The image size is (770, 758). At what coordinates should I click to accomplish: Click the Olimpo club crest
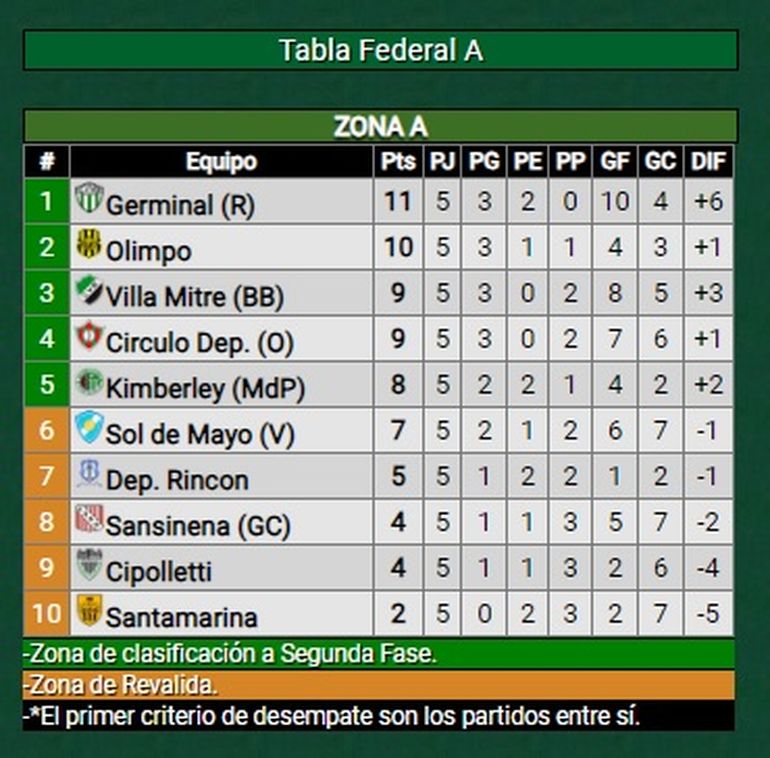89,244
